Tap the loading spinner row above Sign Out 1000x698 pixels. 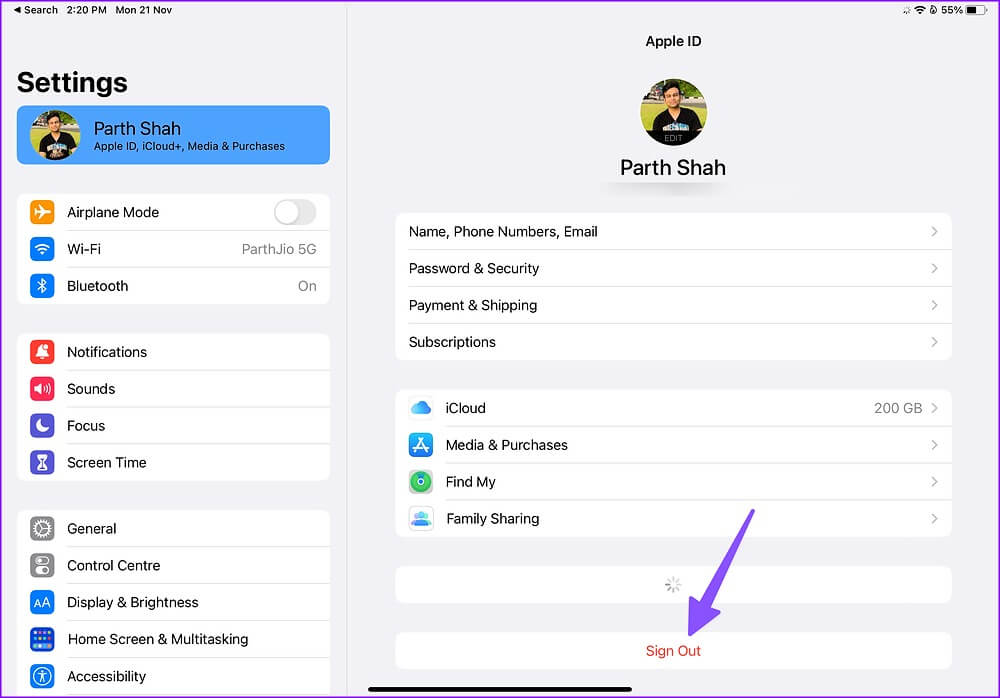tap(673, 584)
